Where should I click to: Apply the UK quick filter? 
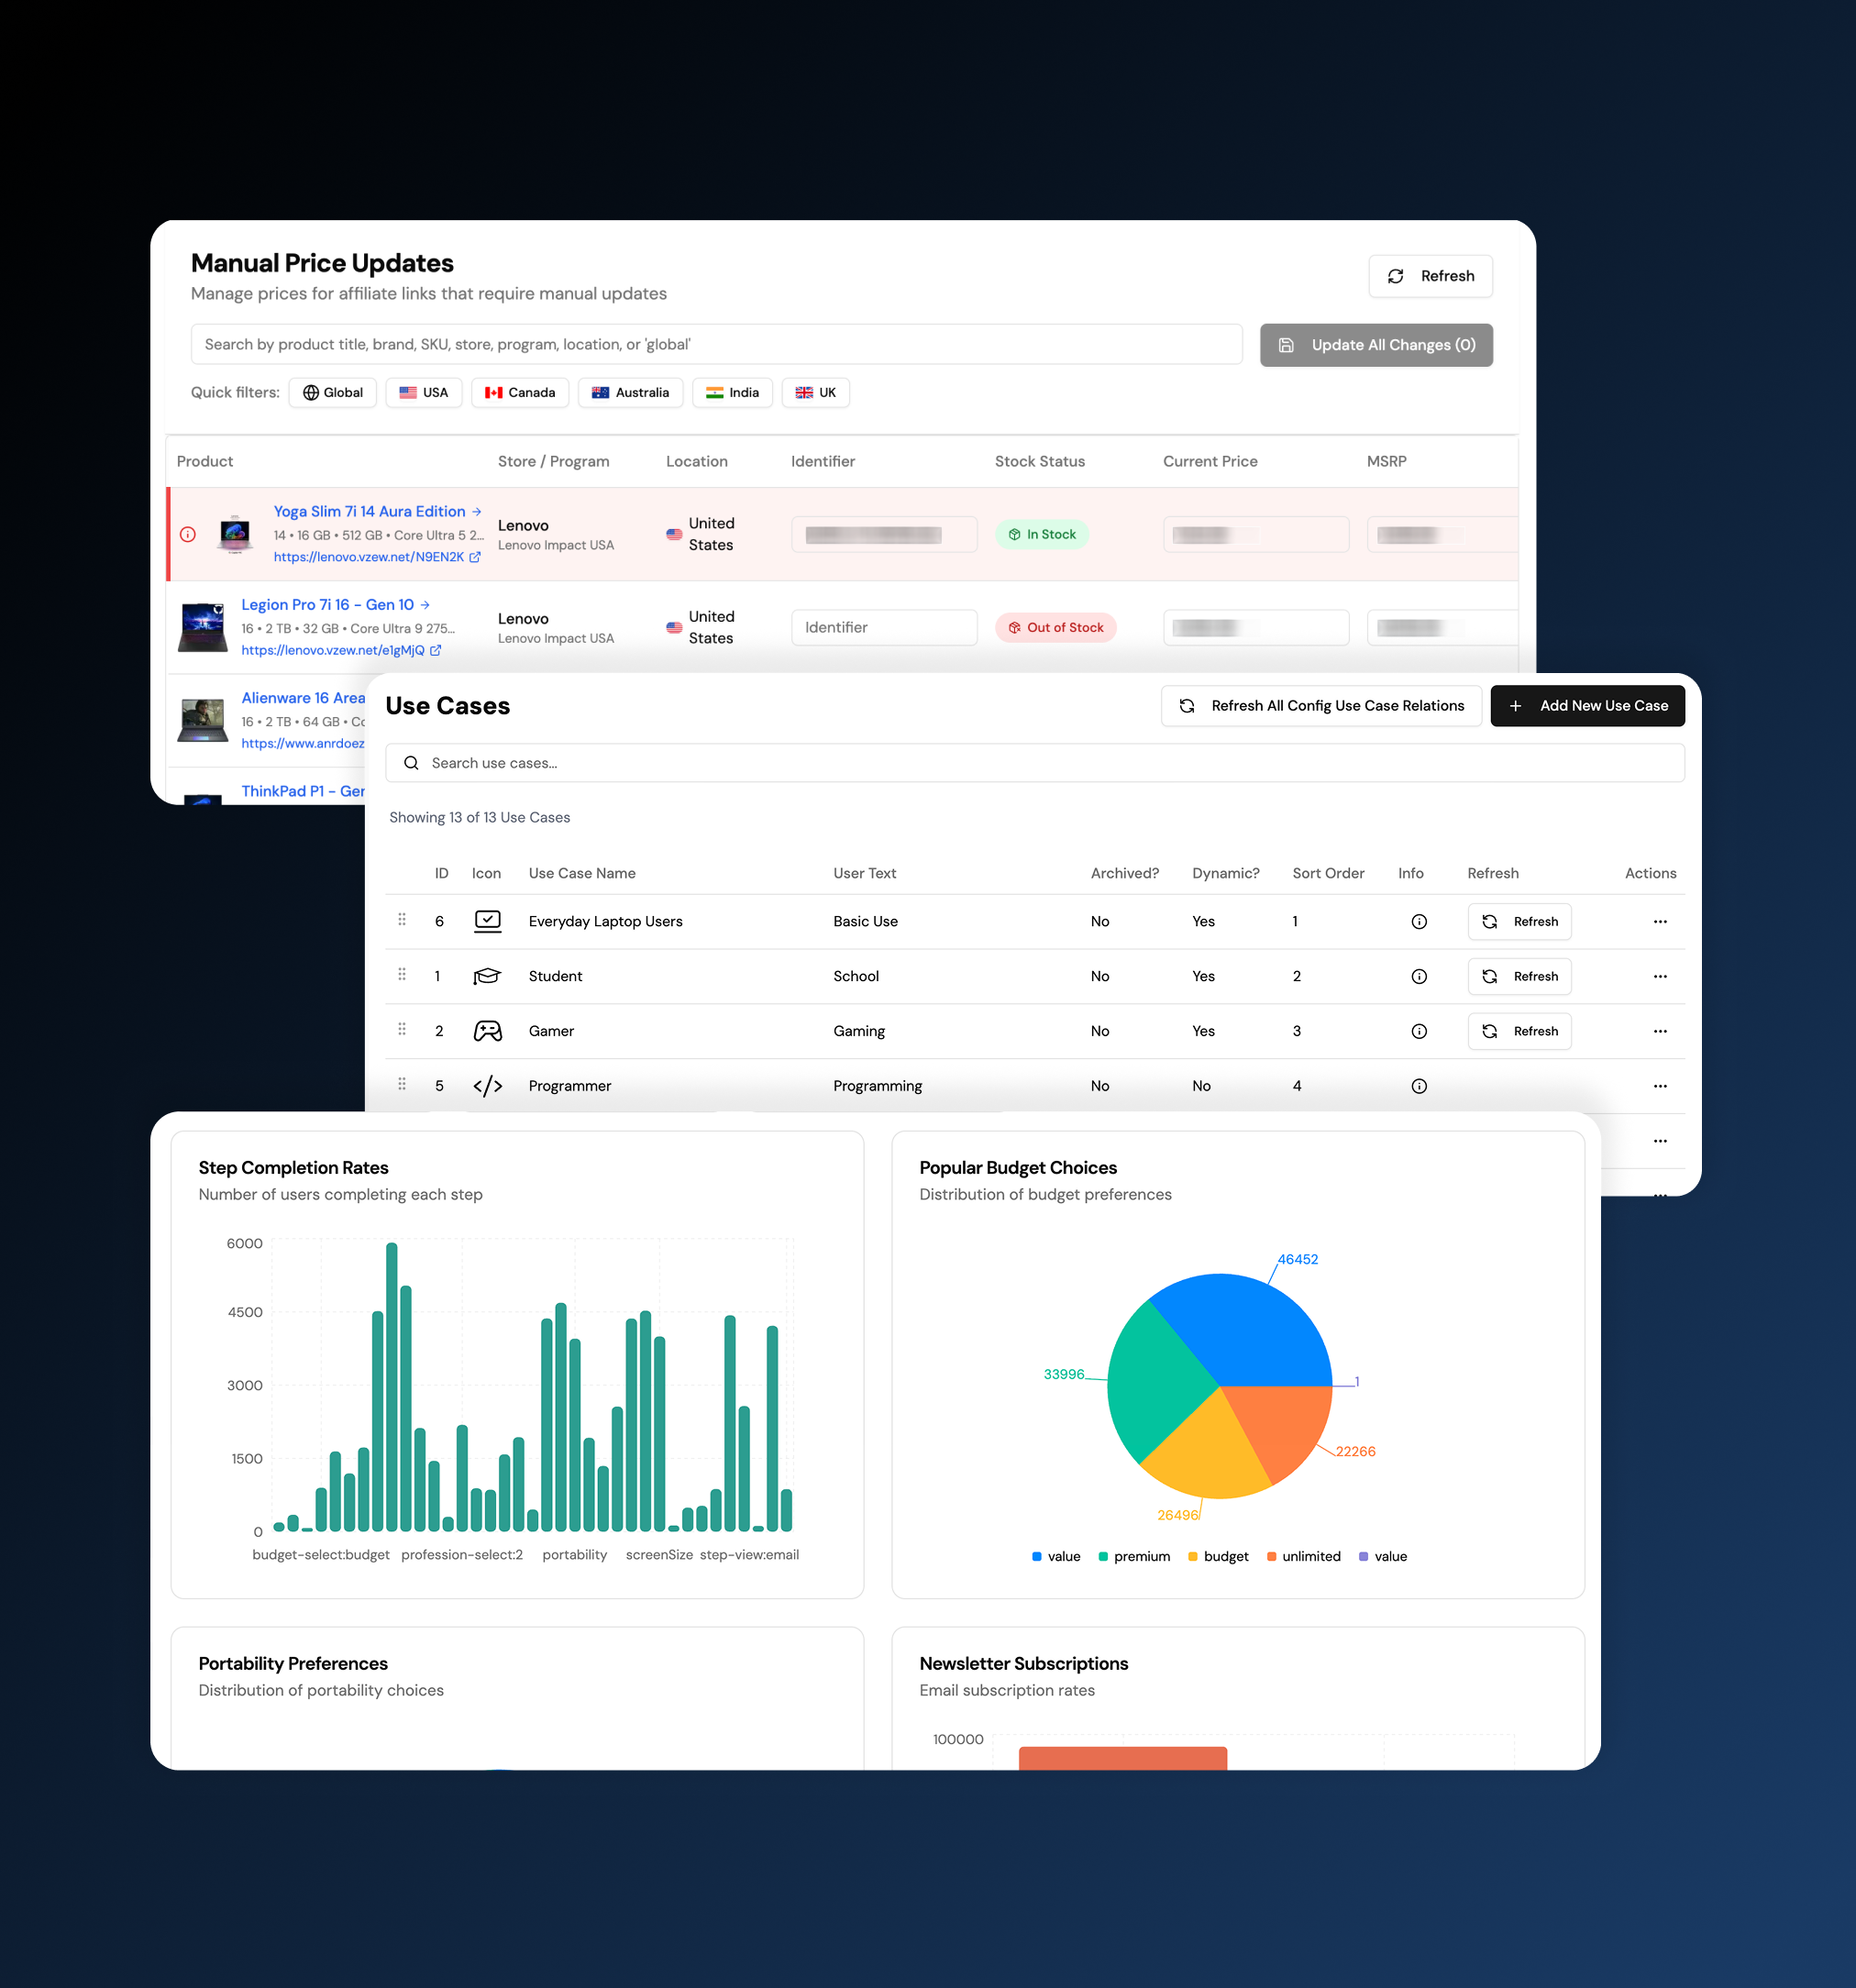816,393
